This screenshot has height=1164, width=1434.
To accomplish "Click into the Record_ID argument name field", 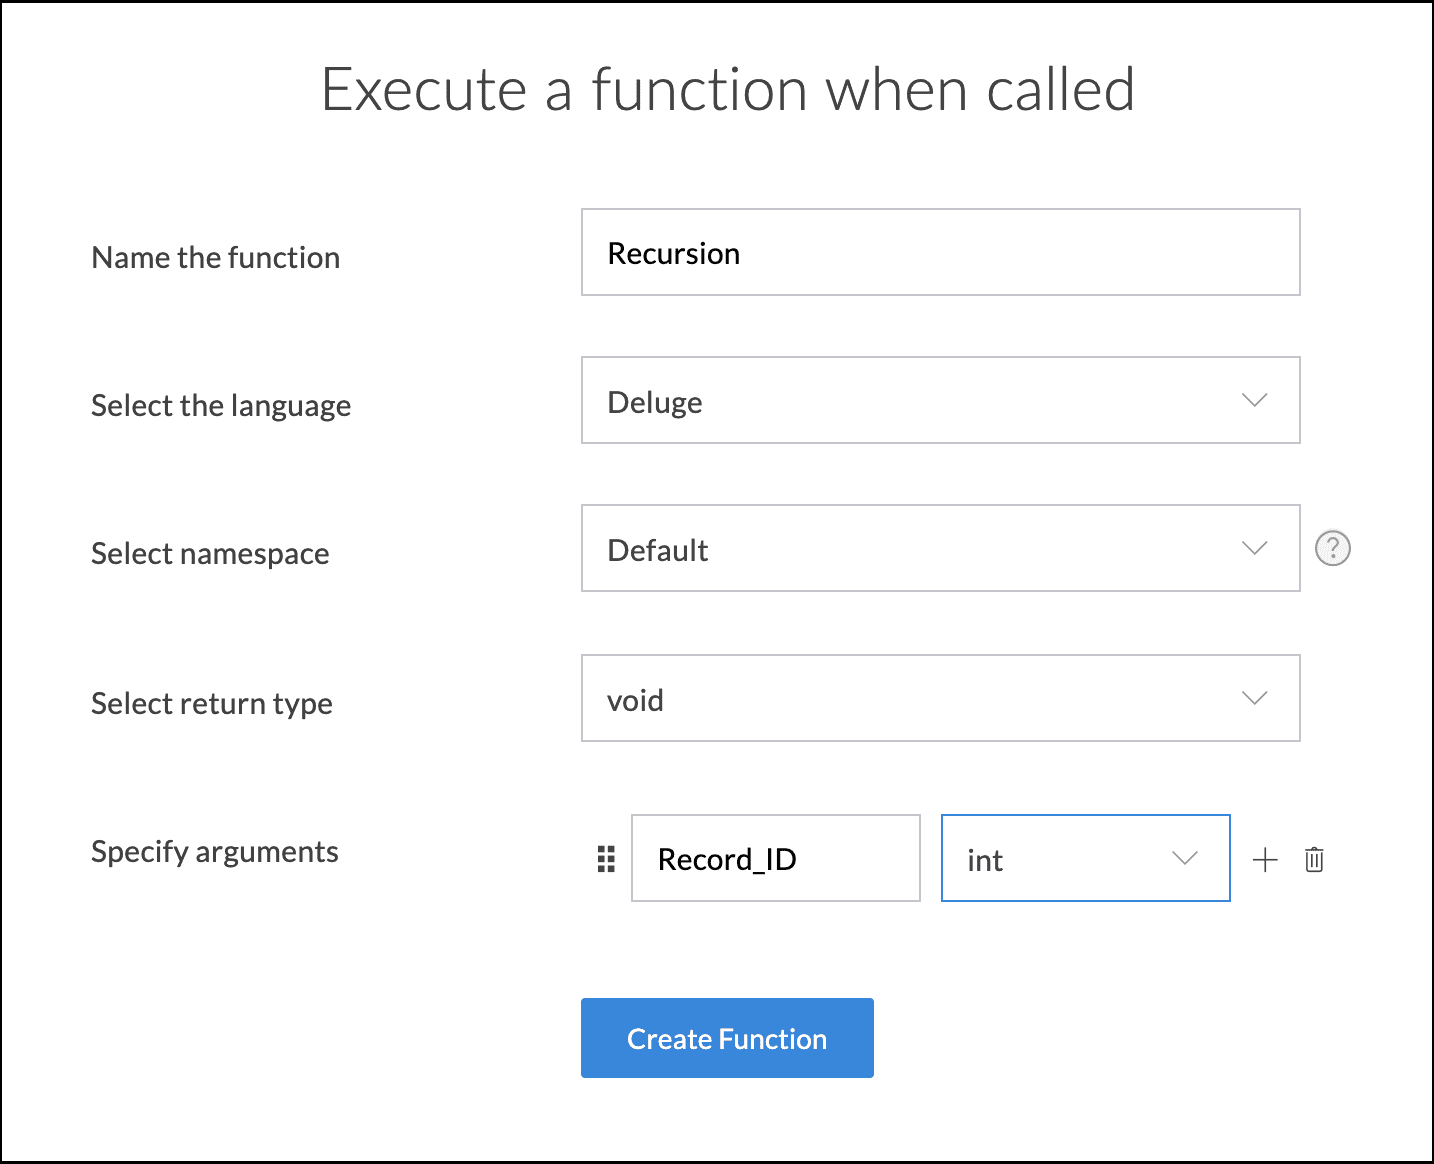I will [x=775, y=858].
